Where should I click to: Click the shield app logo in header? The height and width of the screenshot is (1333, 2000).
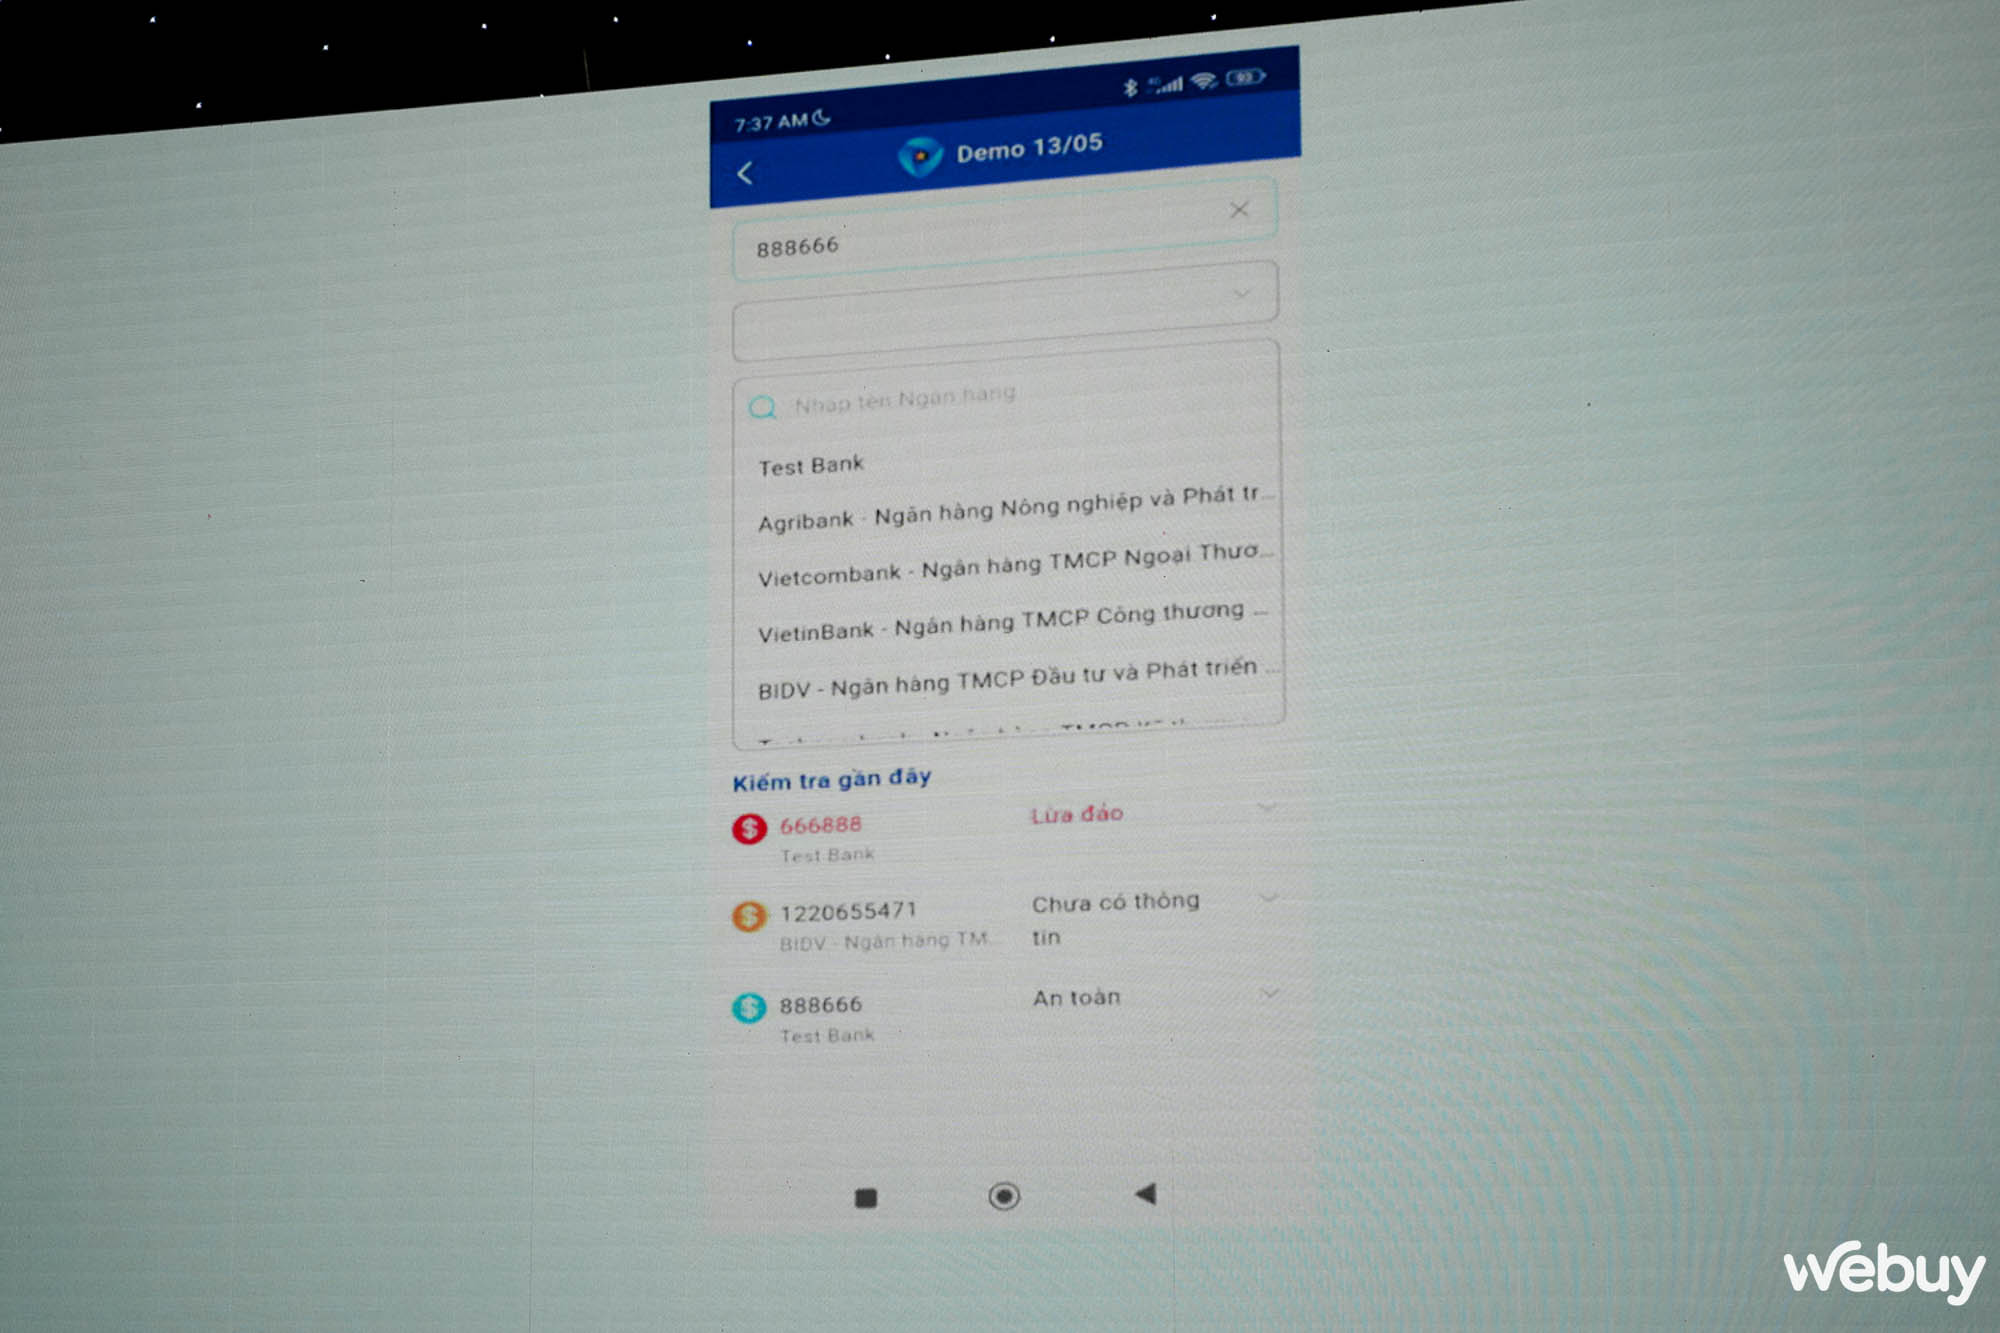coord(920,157)
